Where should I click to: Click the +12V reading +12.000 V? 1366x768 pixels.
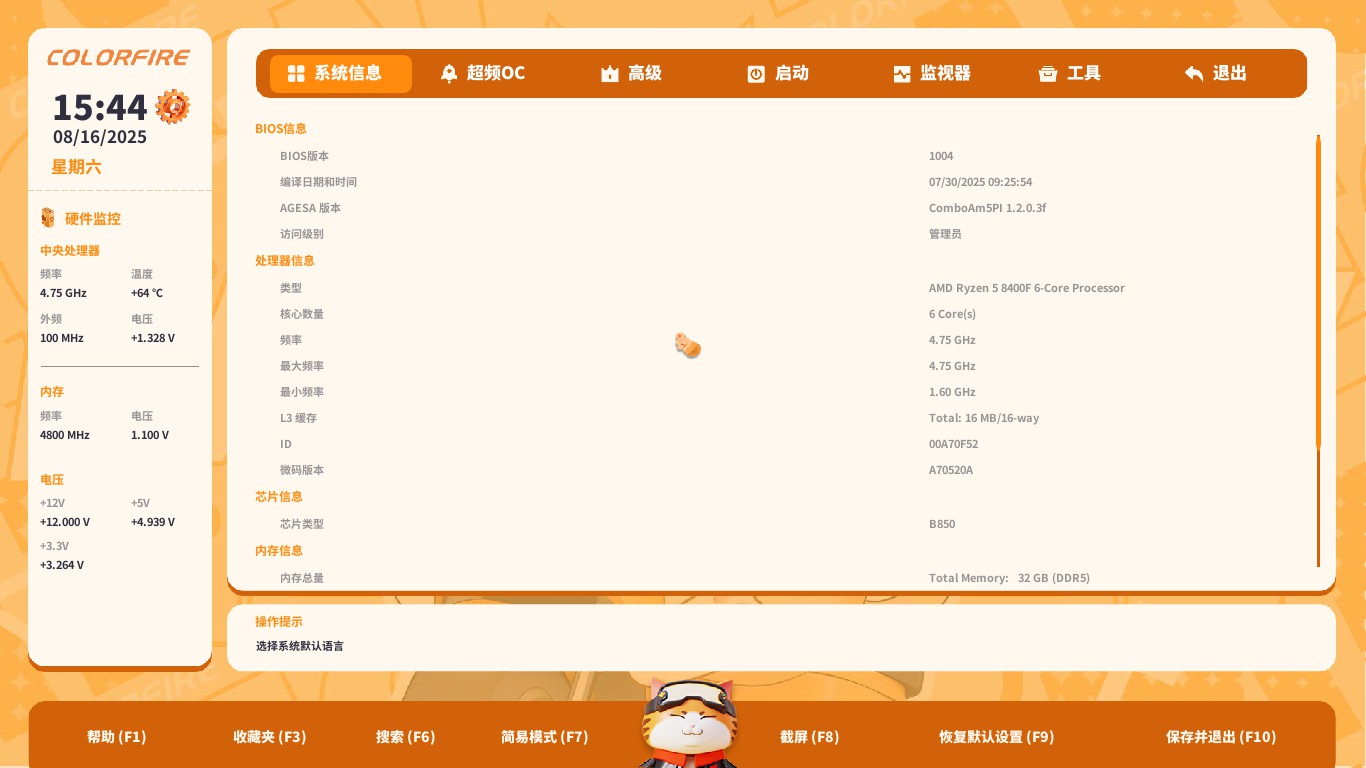(x=65, y=522)
